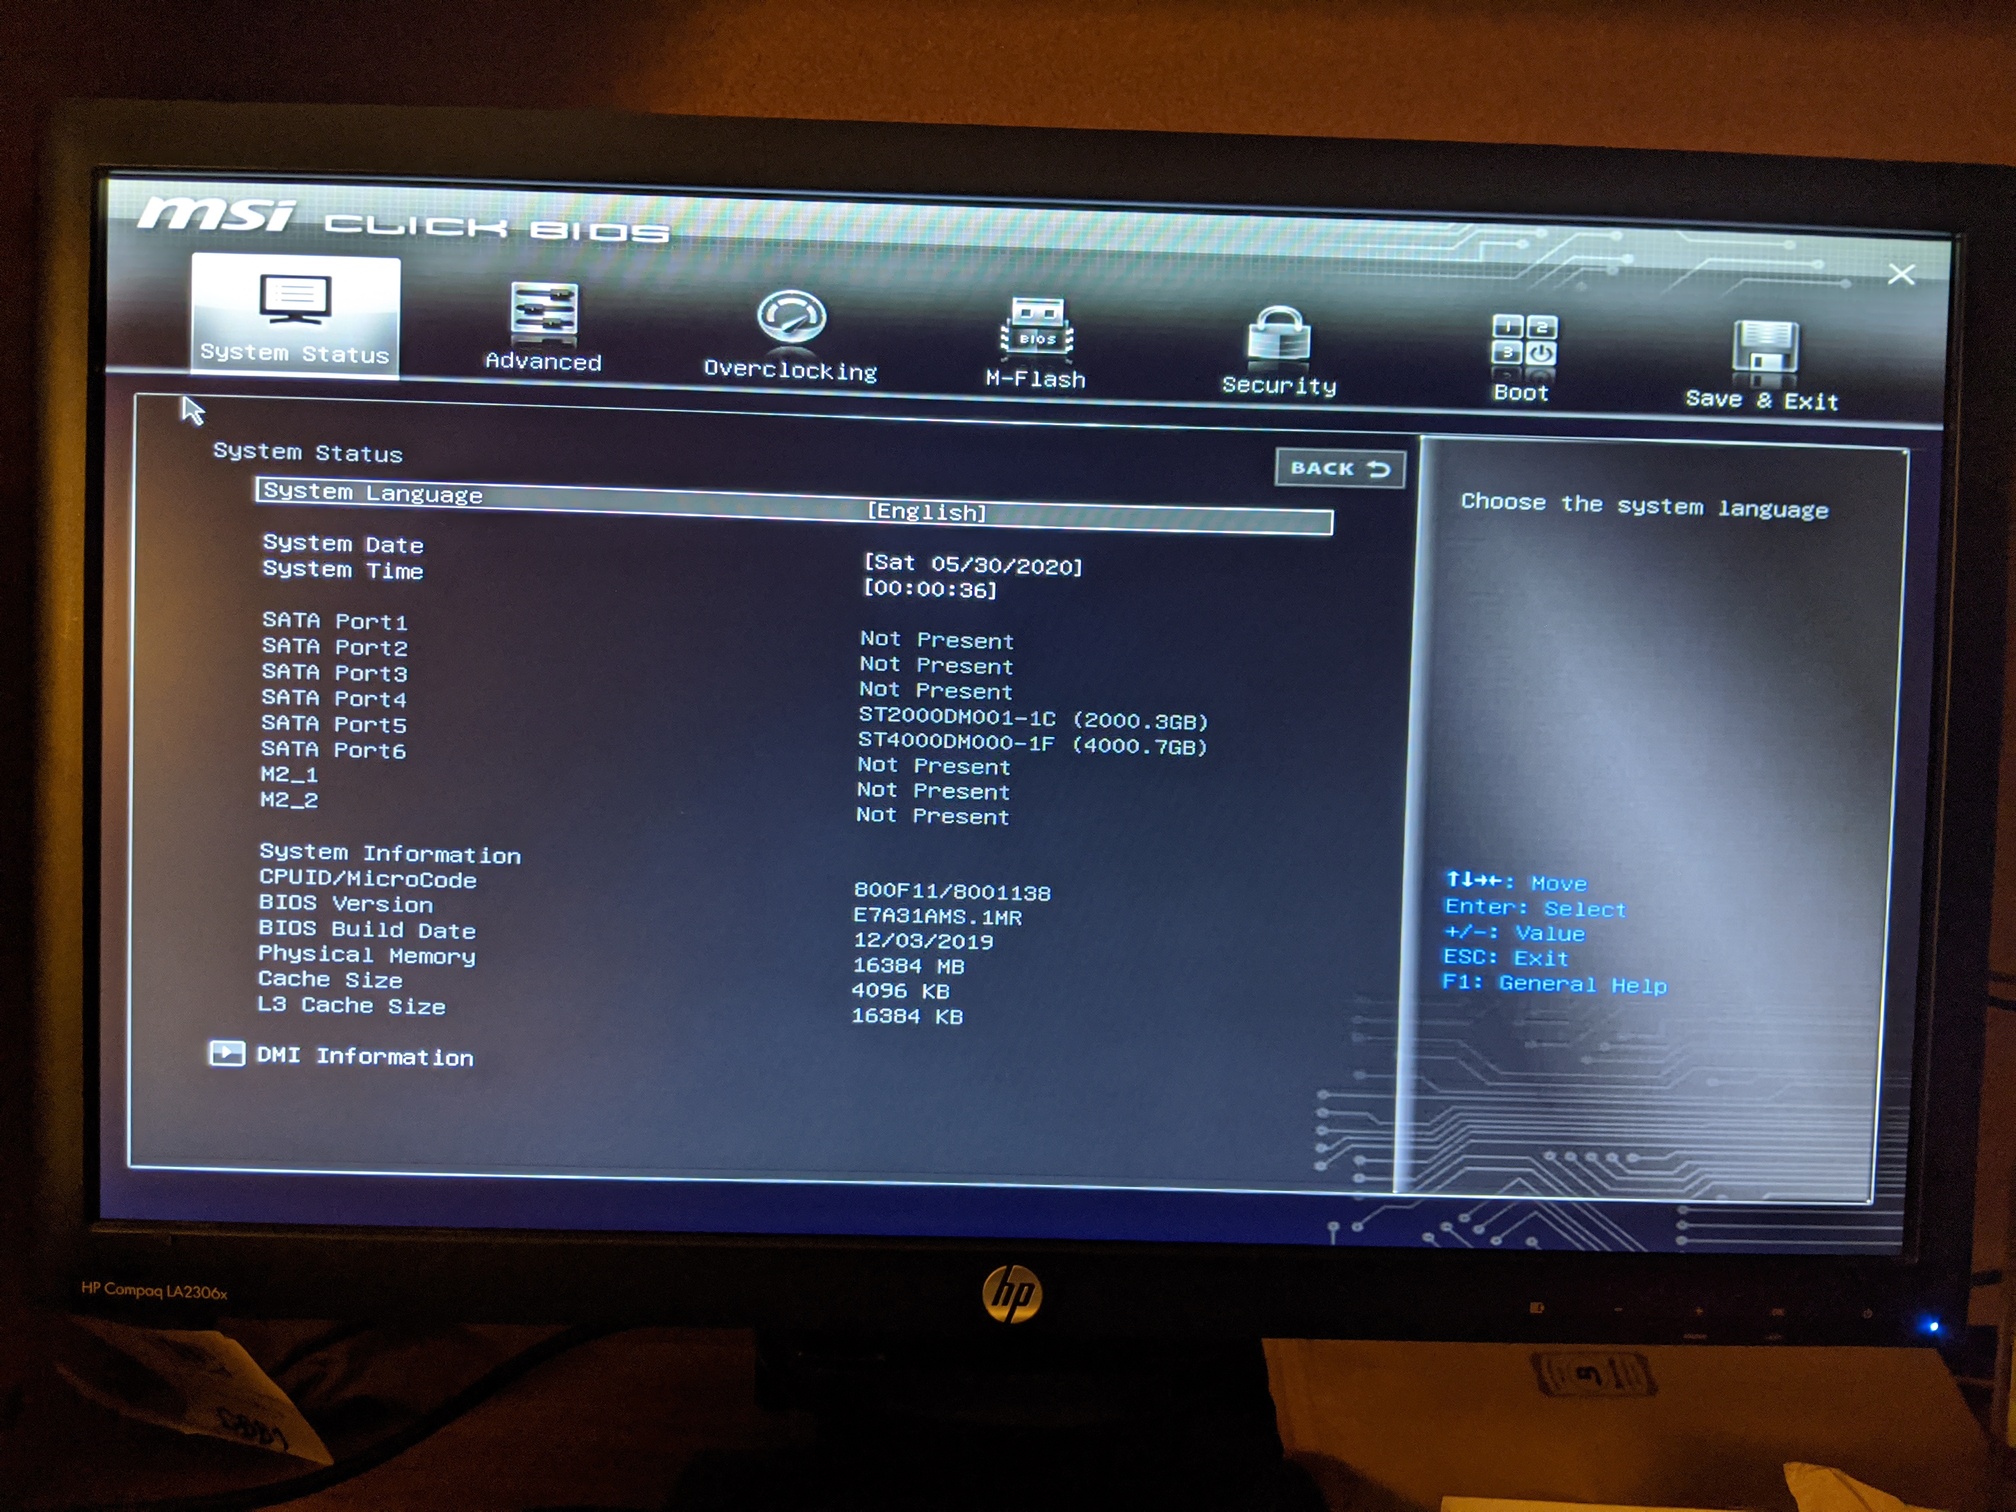The width and height of the screenshot is (2016, 1512).
Task: Click the MSI Click BIOS logo
Action: tap(403, 220)
